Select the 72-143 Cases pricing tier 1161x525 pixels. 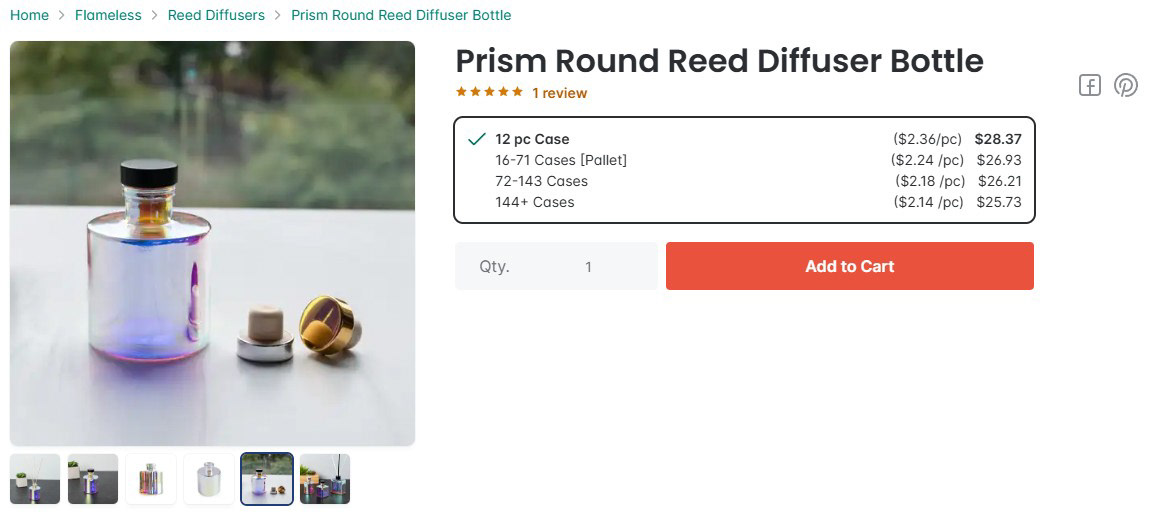point(541,181)
